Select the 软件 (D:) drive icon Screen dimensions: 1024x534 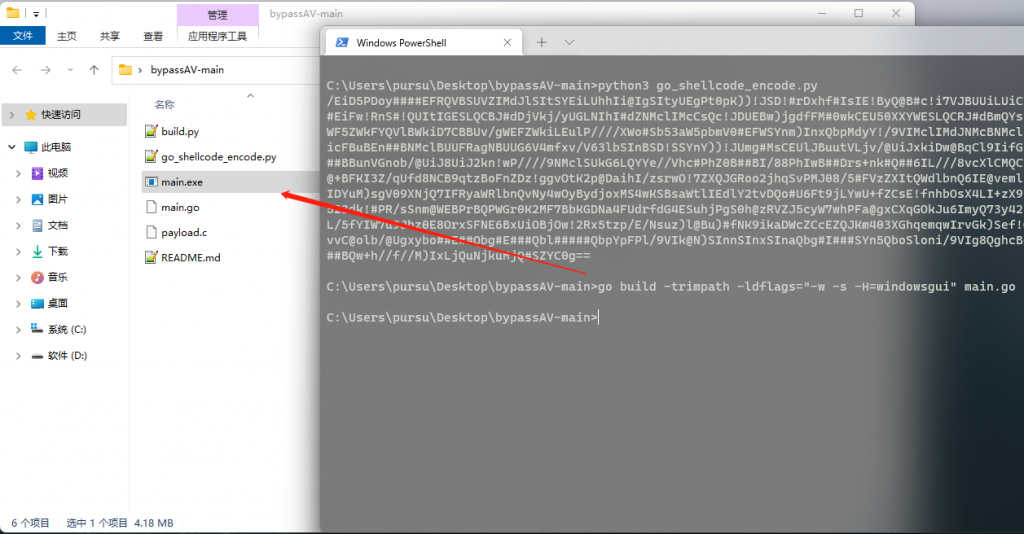tap(37, 356)
